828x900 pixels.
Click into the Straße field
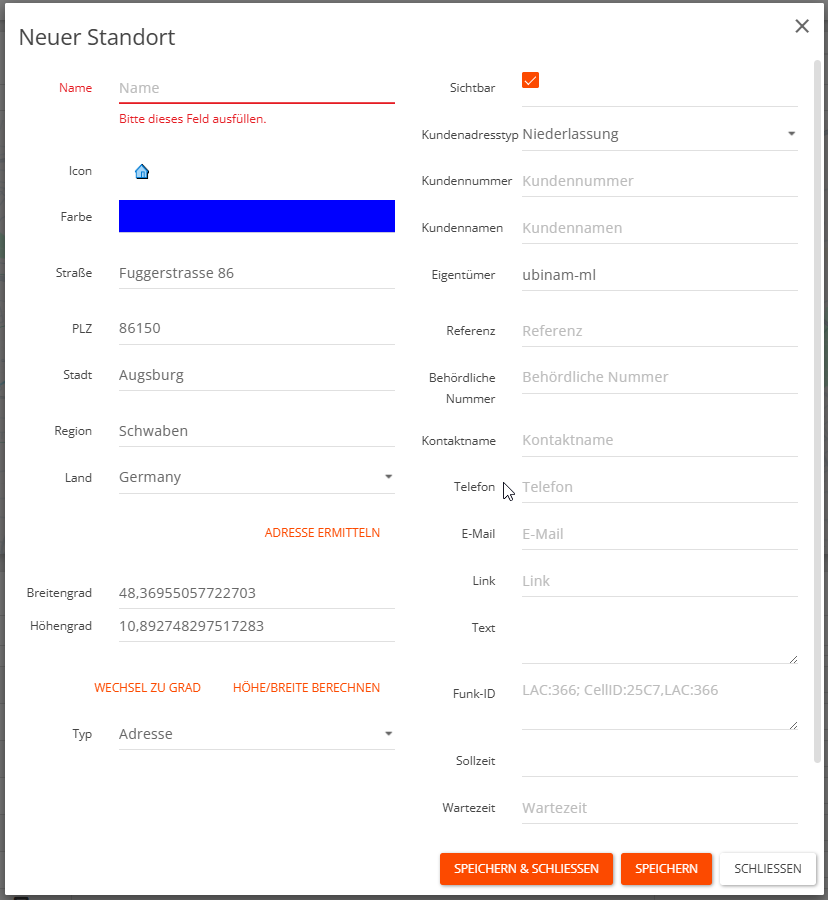[256, 273]
